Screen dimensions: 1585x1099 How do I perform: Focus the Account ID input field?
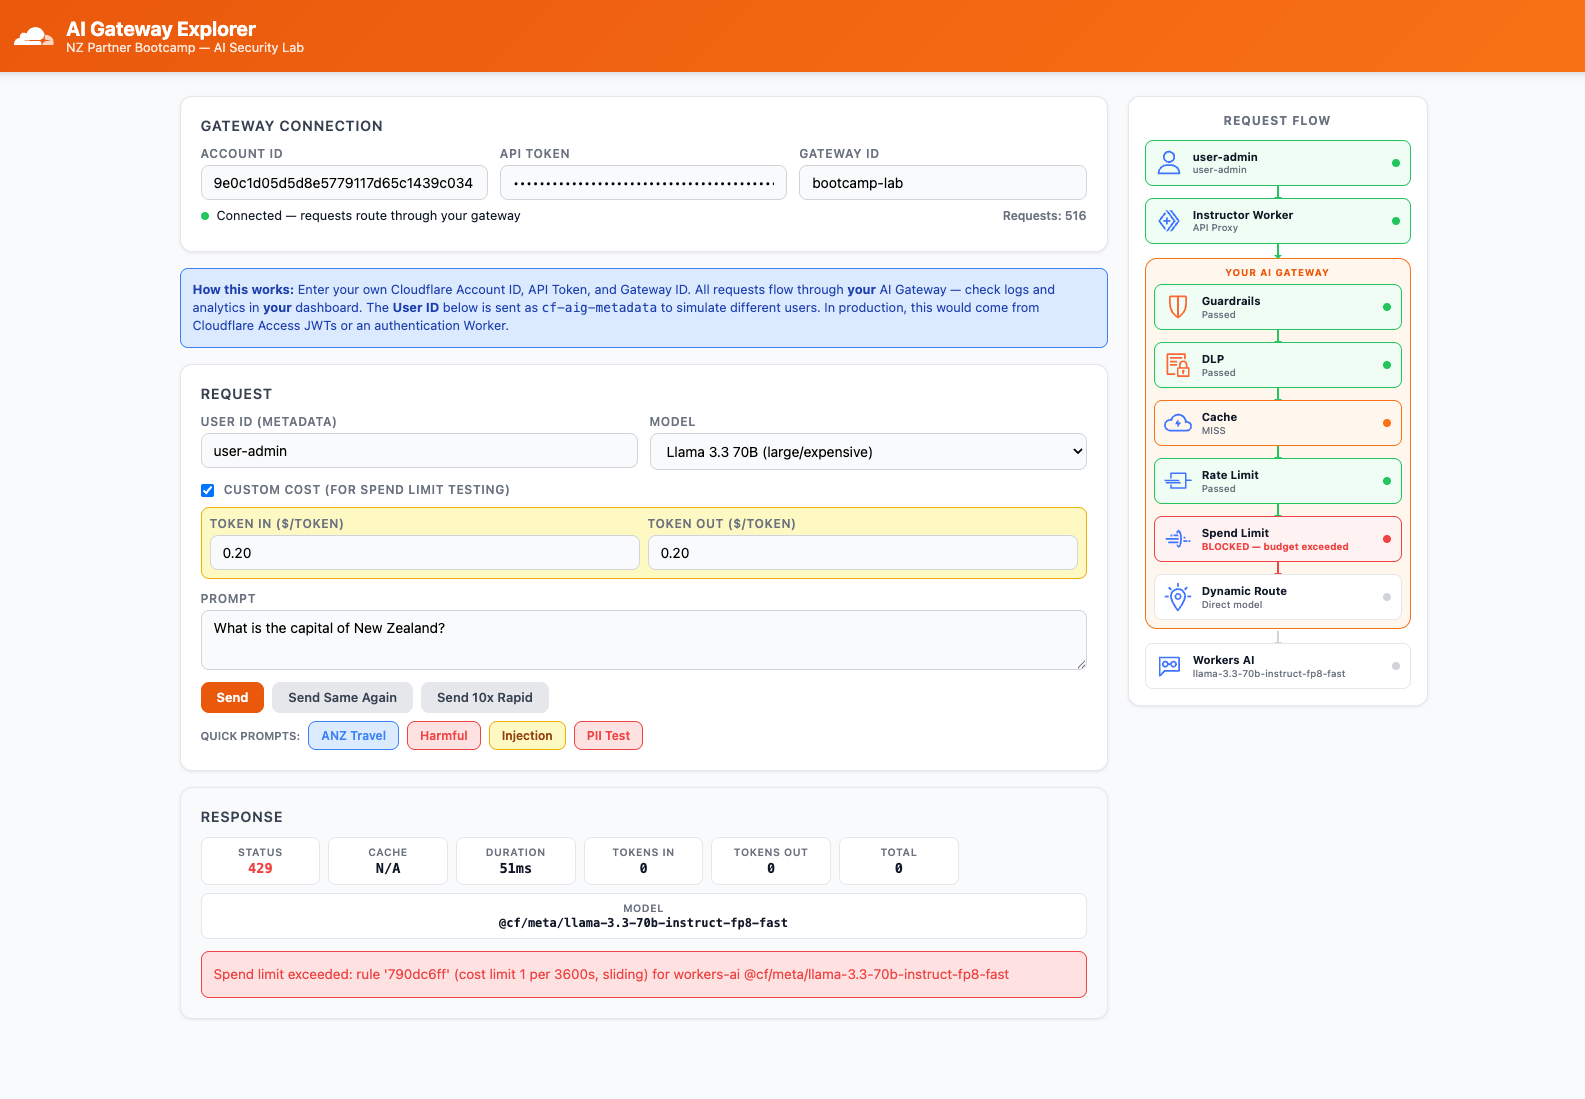[344, 183]
